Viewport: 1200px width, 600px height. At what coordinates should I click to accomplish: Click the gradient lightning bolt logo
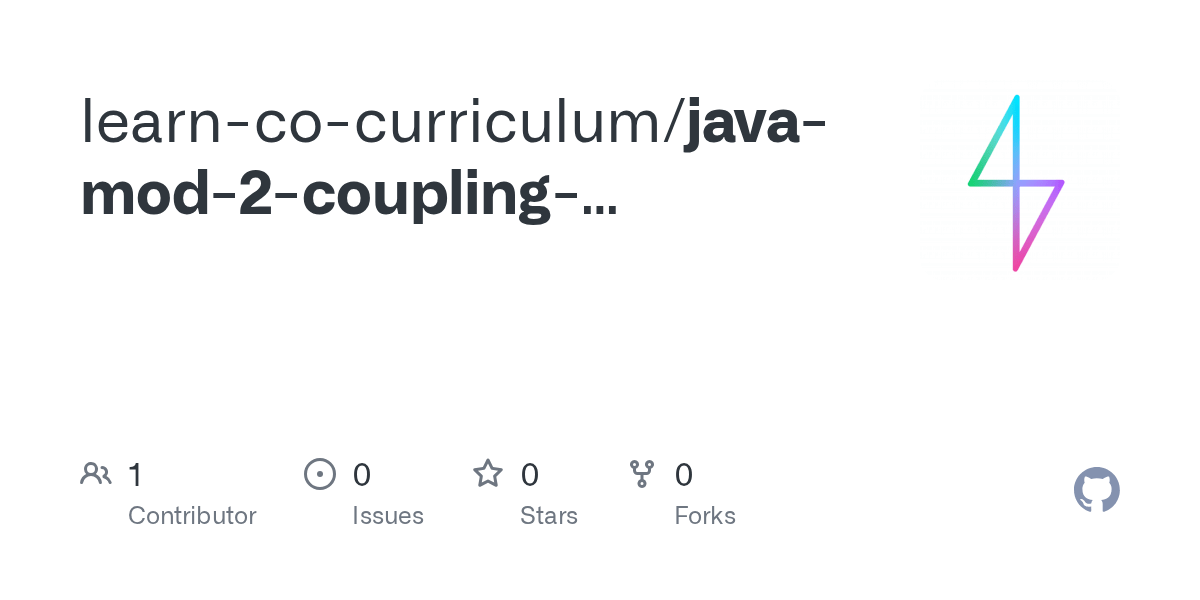point(1016,183)
